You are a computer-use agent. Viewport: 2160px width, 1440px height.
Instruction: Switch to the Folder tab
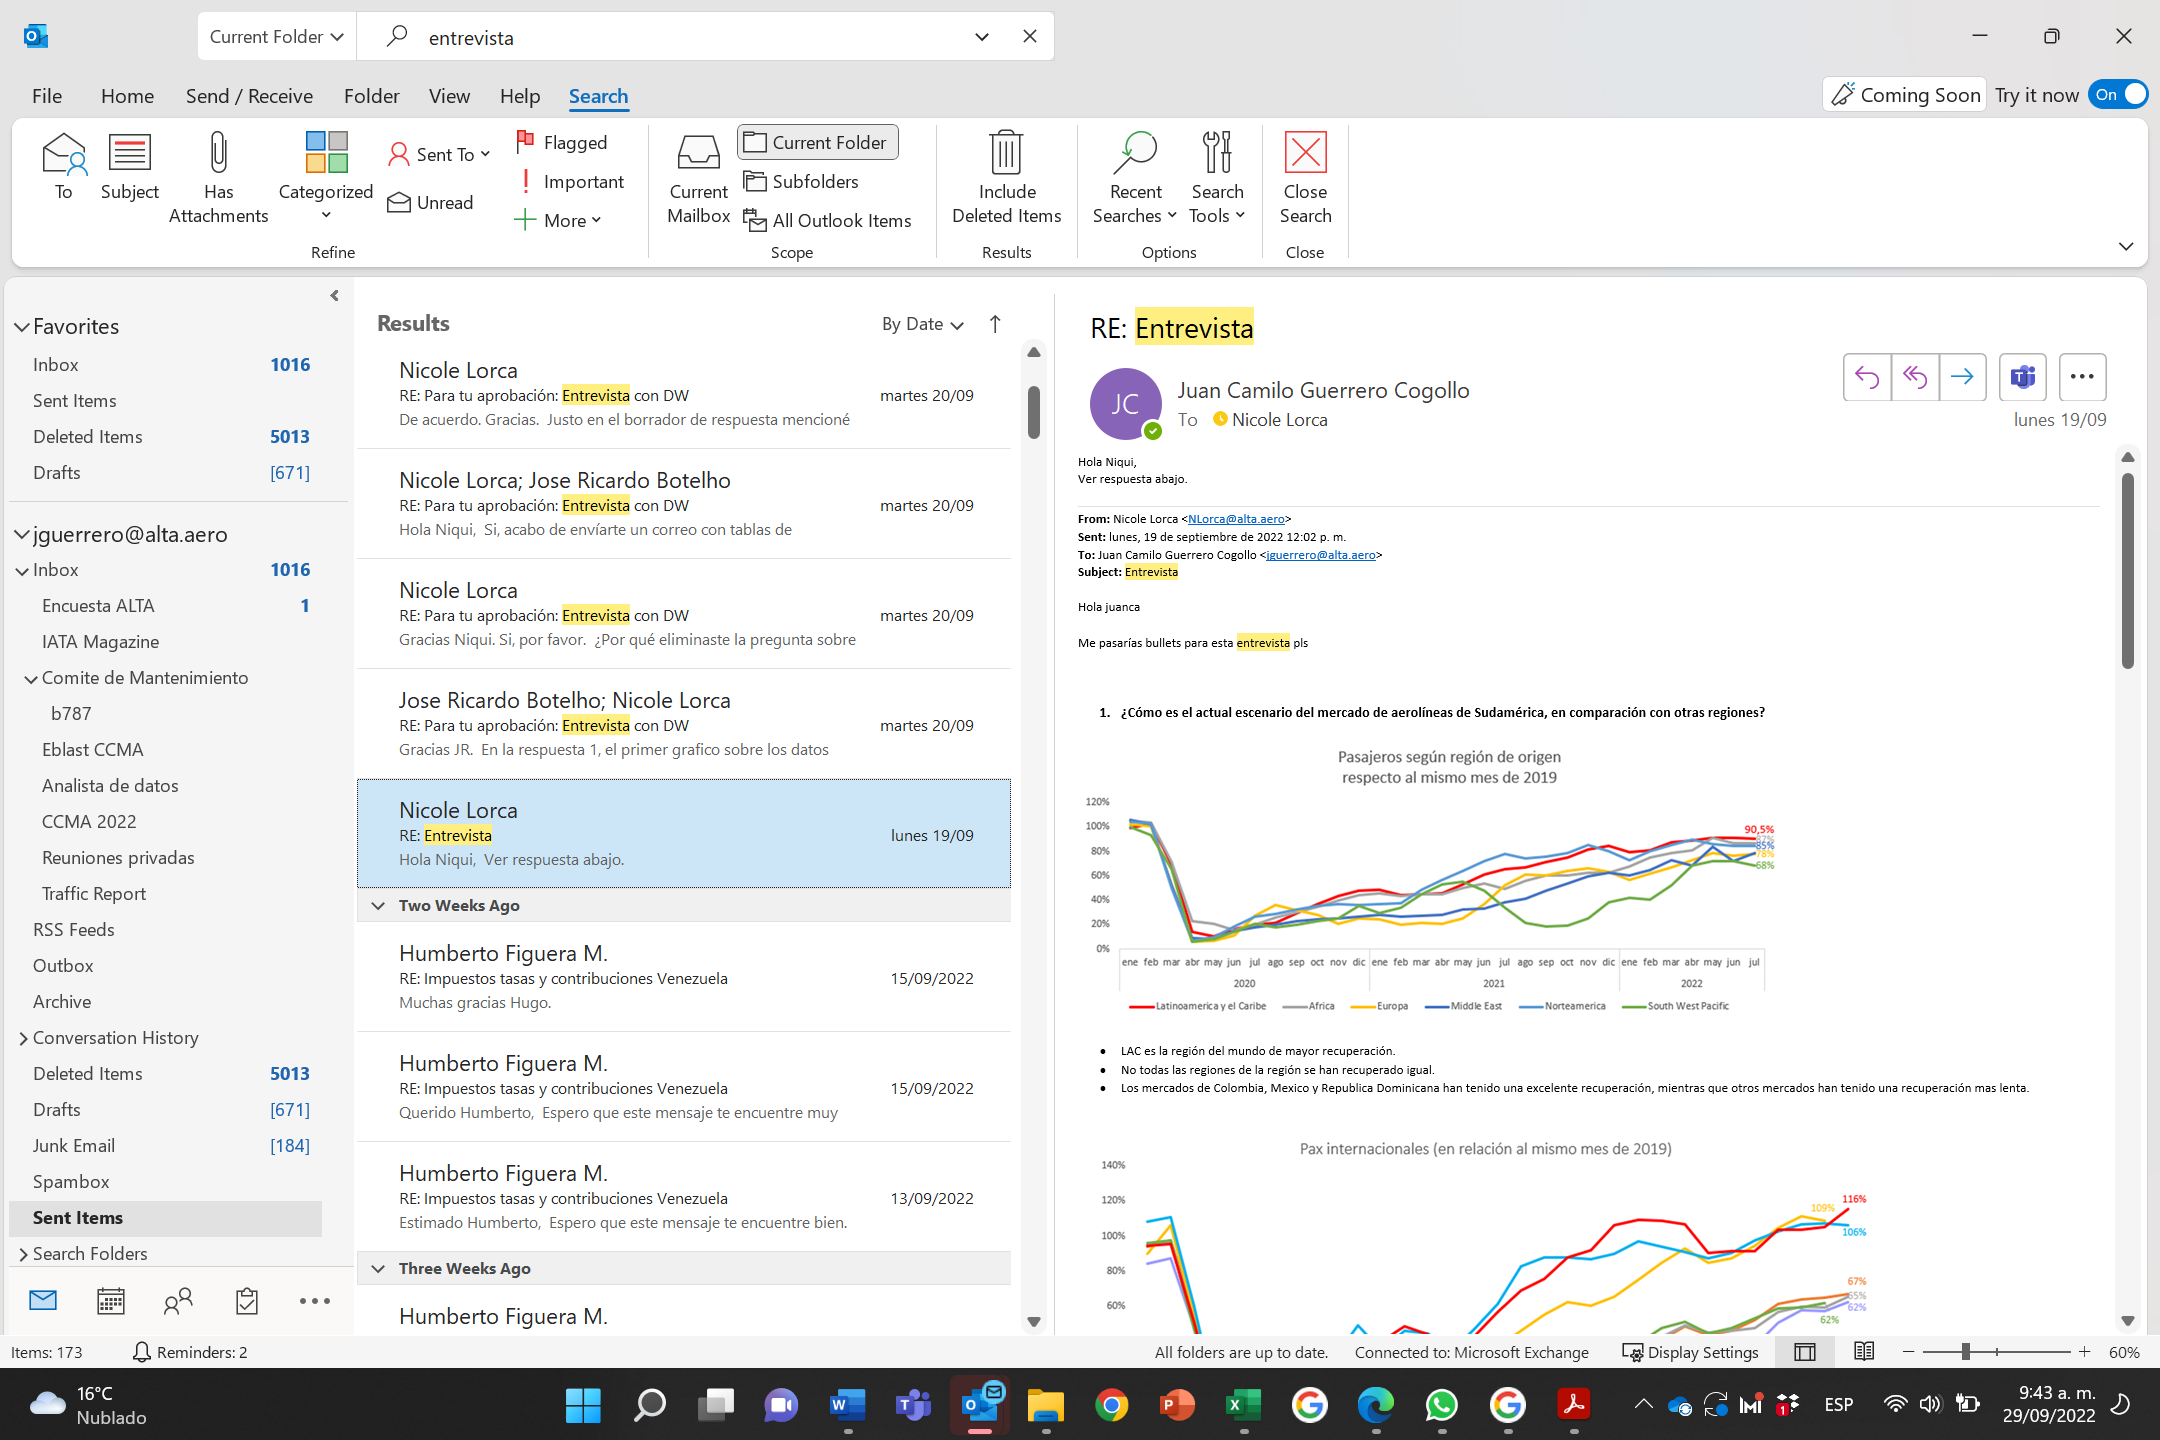point(371,96)
